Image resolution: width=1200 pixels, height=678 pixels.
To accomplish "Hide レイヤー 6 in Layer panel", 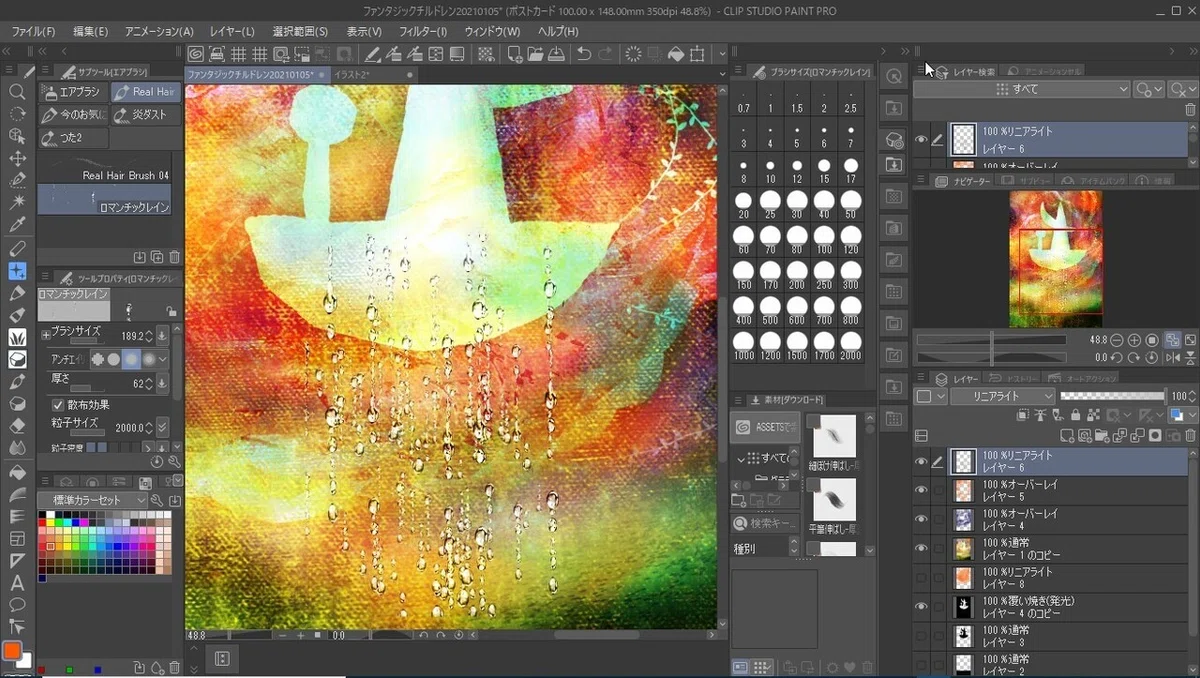I will [x=921, y=461].
